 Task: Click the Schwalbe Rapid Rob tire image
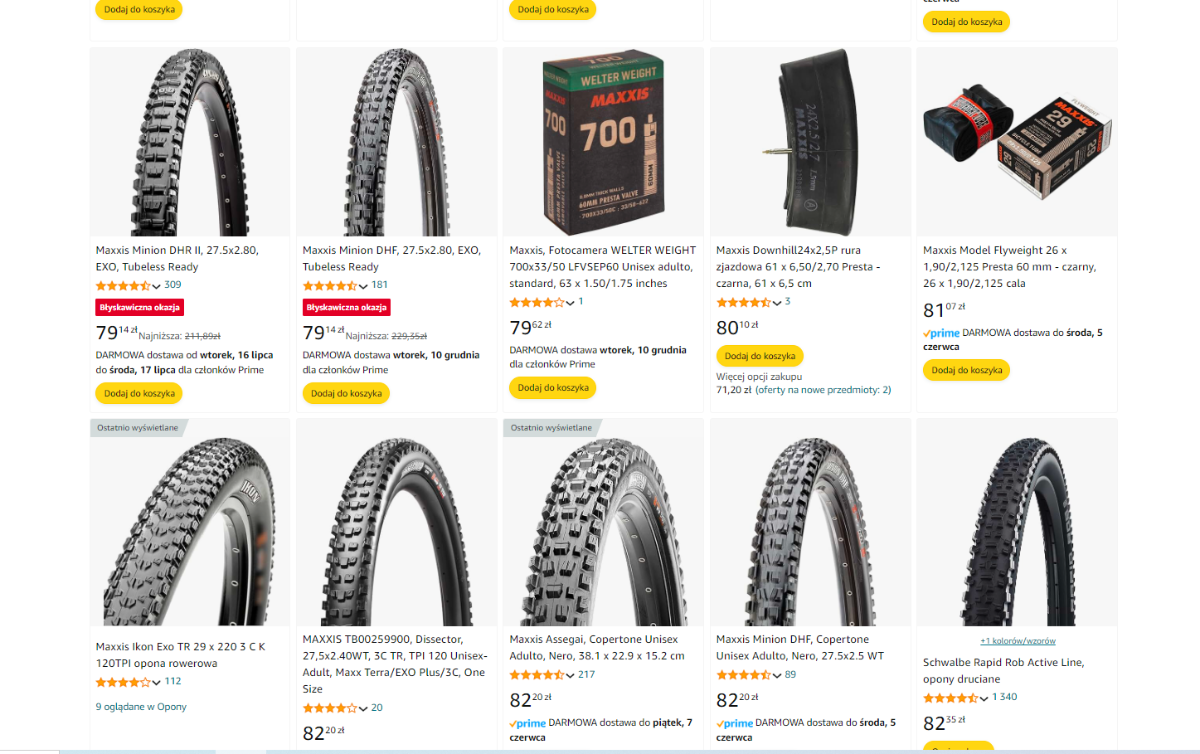tap(1016, 530)
